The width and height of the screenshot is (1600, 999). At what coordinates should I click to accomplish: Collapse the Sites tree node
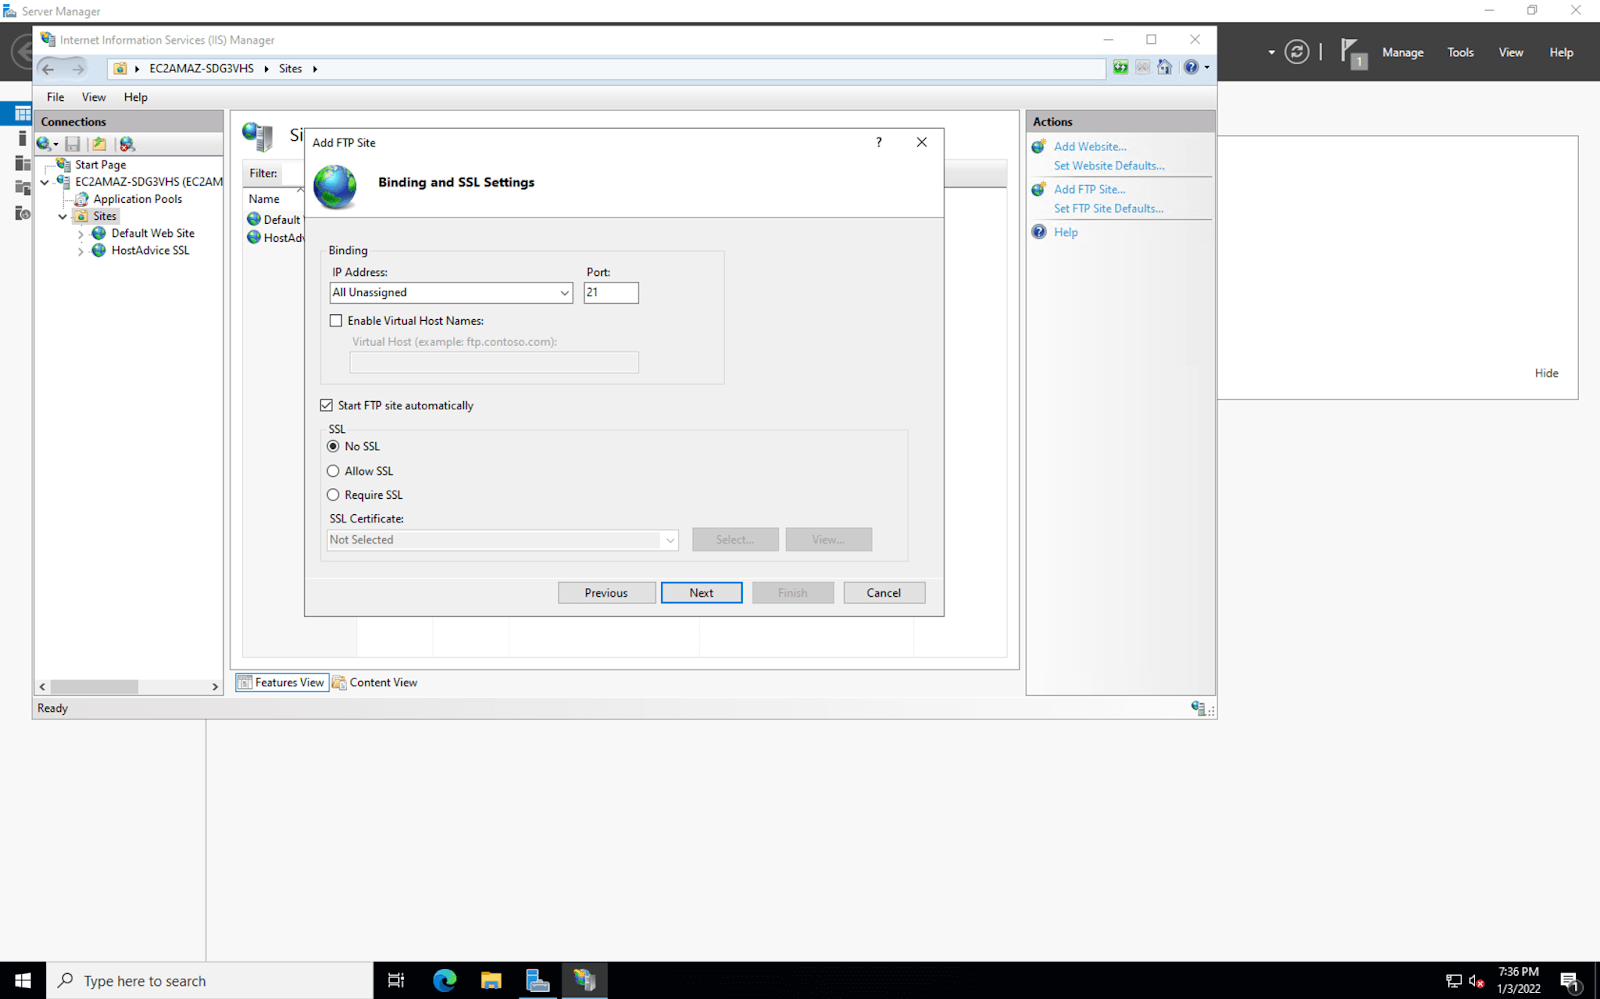(x=63, y=216)
